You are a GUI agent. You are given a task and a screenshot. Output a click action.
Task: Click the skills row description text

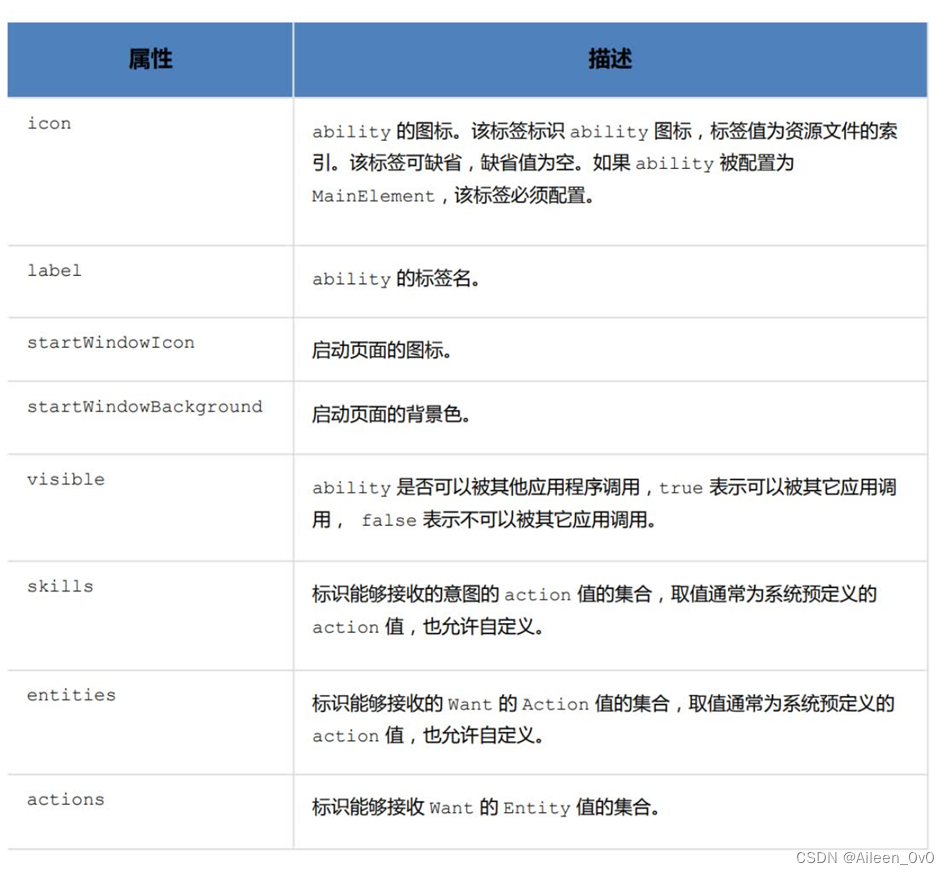tap(594, 610)
